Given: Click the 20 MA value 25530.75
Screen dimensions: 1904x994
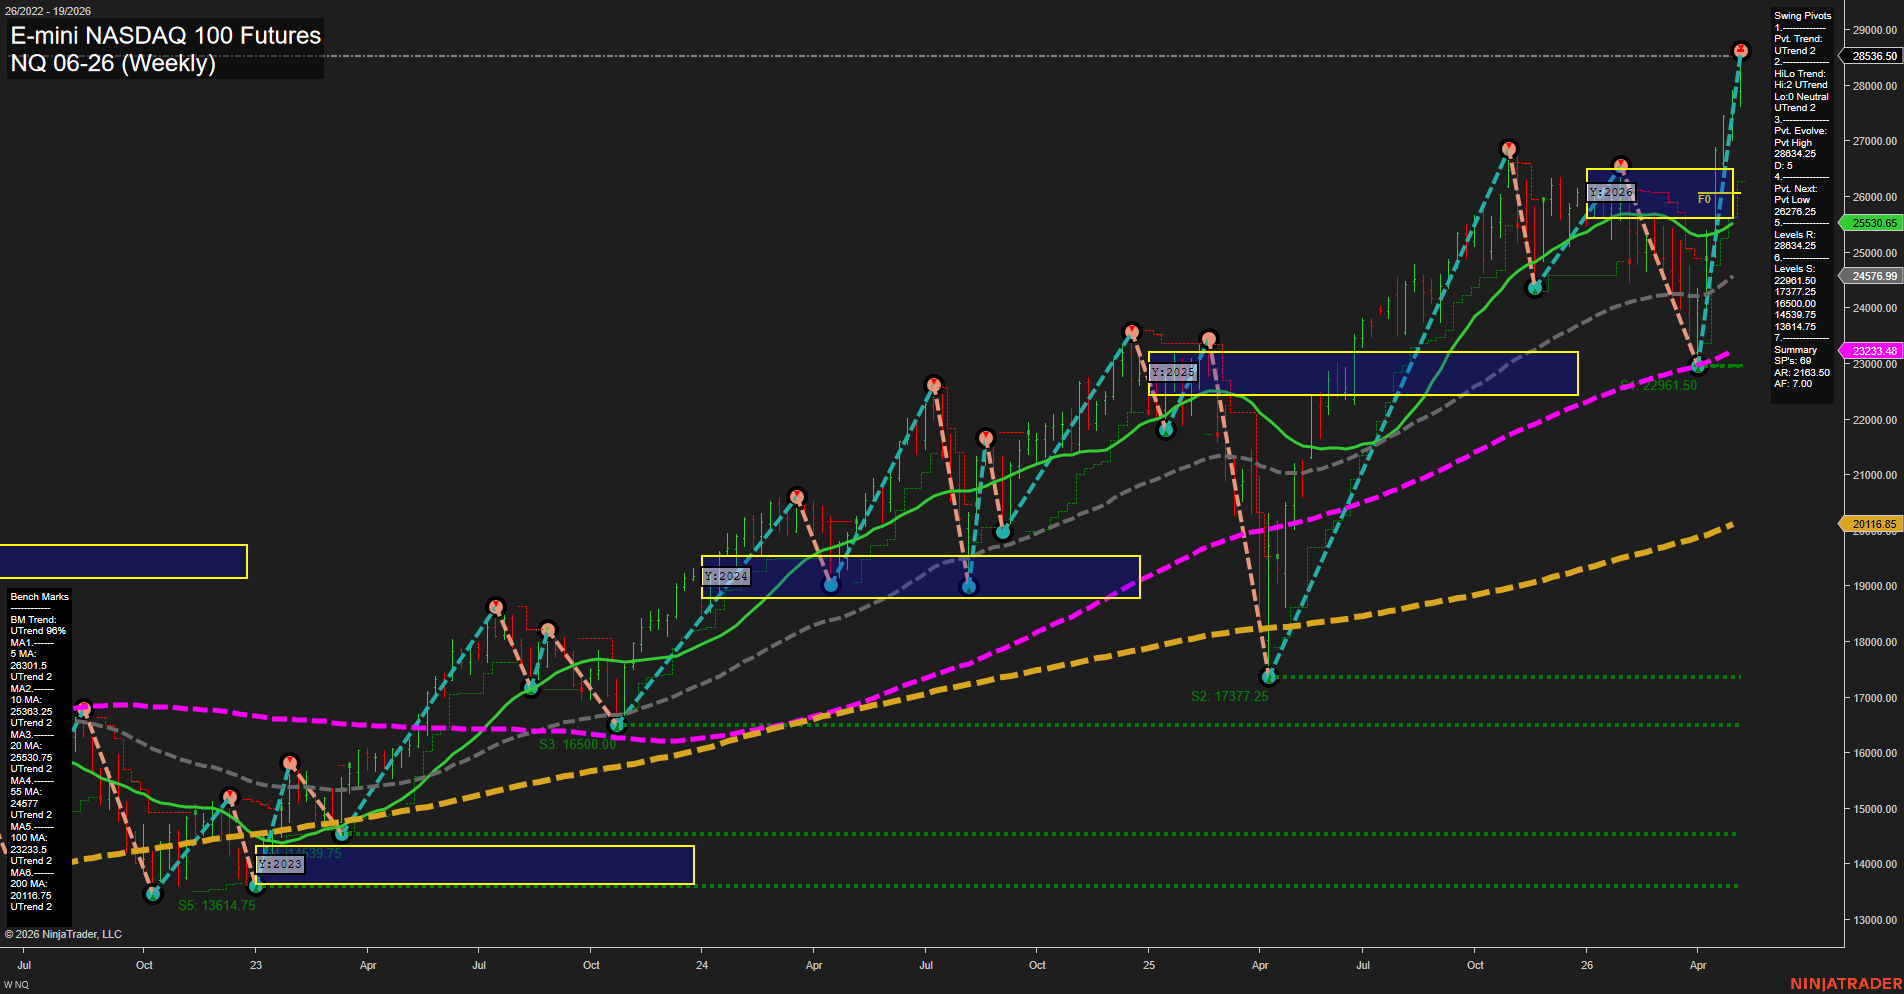Looking at the screenshot, I should tap(31, 758).
